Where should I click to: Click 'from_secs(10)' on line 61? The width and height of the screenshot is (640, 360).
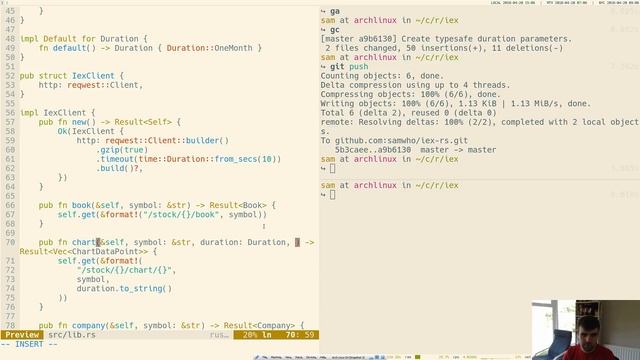[x=247, y=159]
